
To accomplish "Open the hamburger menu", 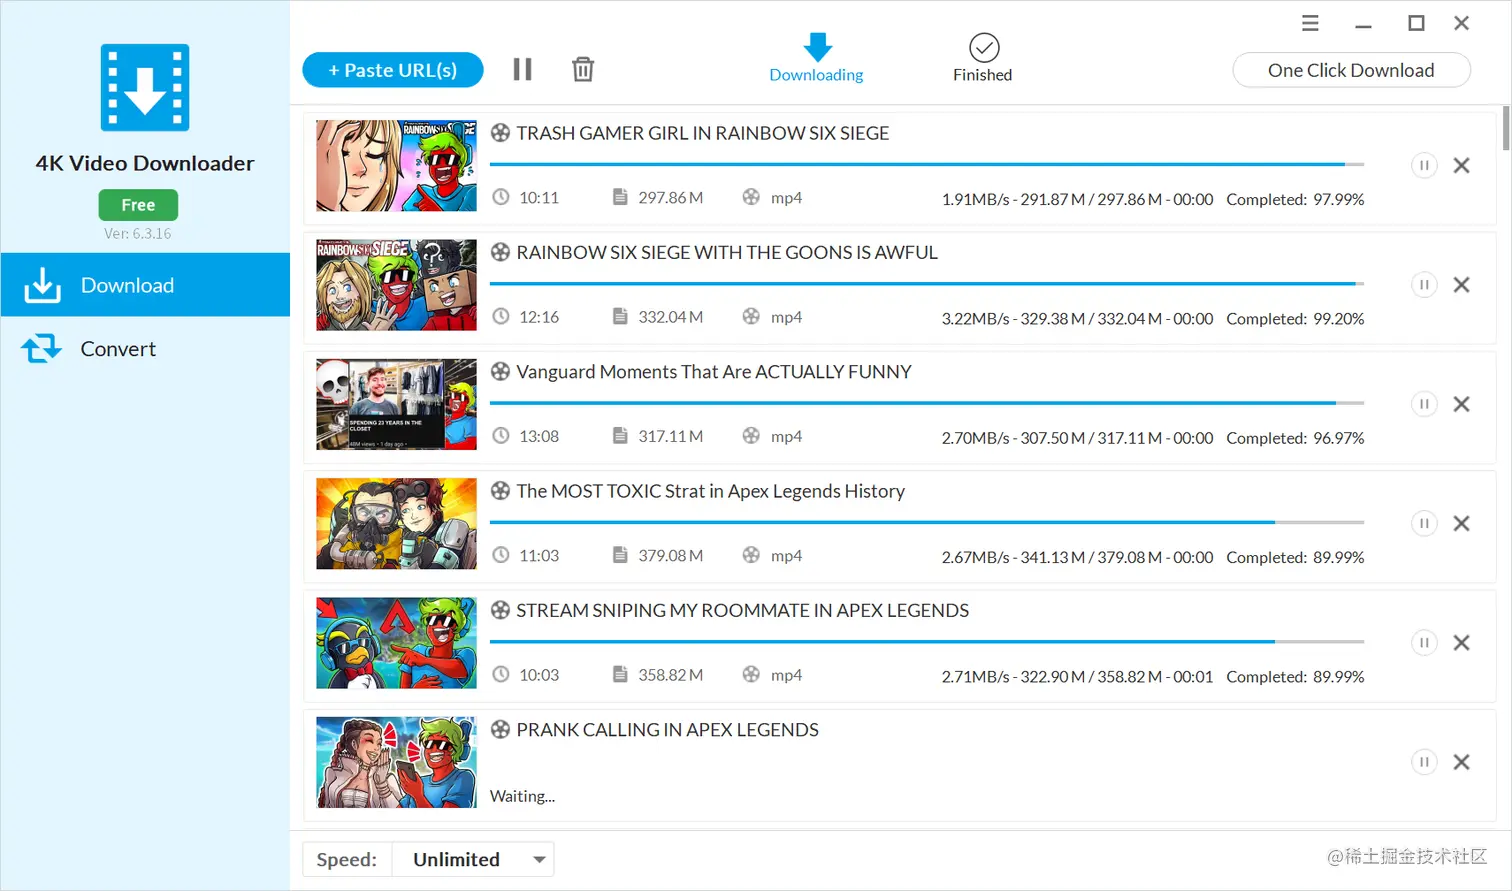I will 1310,22.
